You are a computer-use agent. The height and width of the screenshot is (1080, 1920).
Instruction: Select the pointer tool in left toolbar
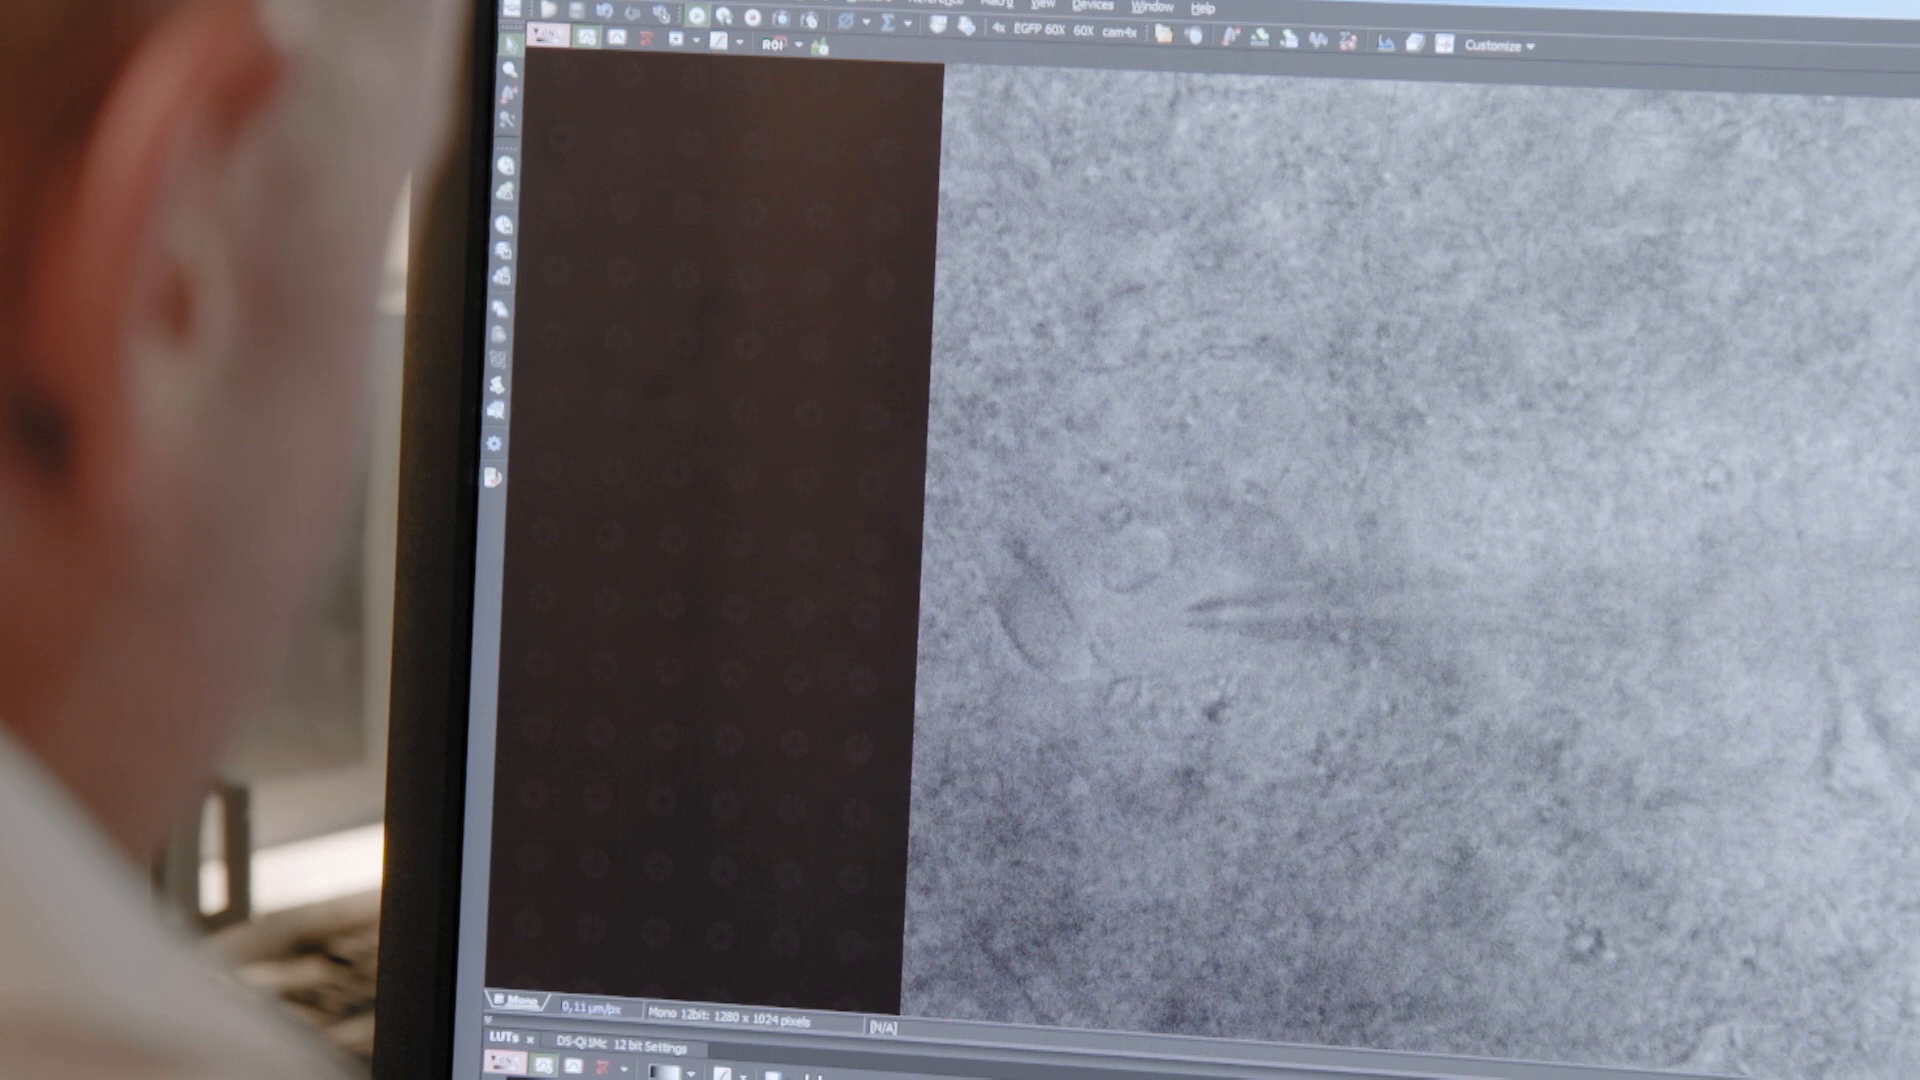[510, 43]
